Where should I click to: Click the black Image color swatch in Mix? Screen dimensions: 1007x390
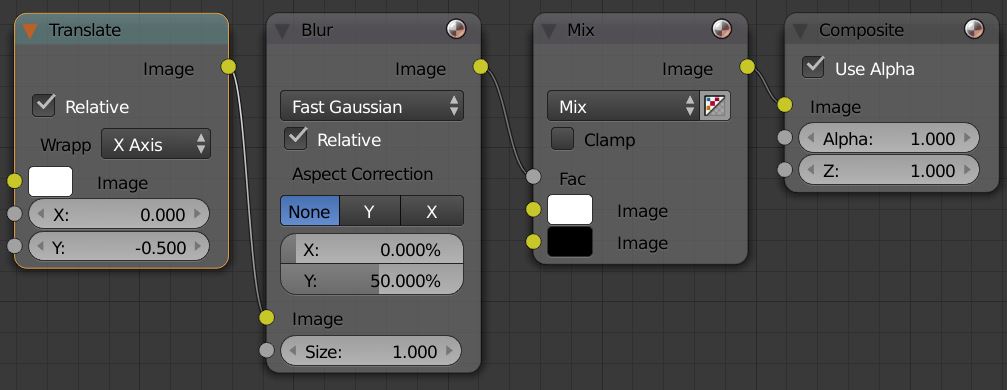point(570,242)
